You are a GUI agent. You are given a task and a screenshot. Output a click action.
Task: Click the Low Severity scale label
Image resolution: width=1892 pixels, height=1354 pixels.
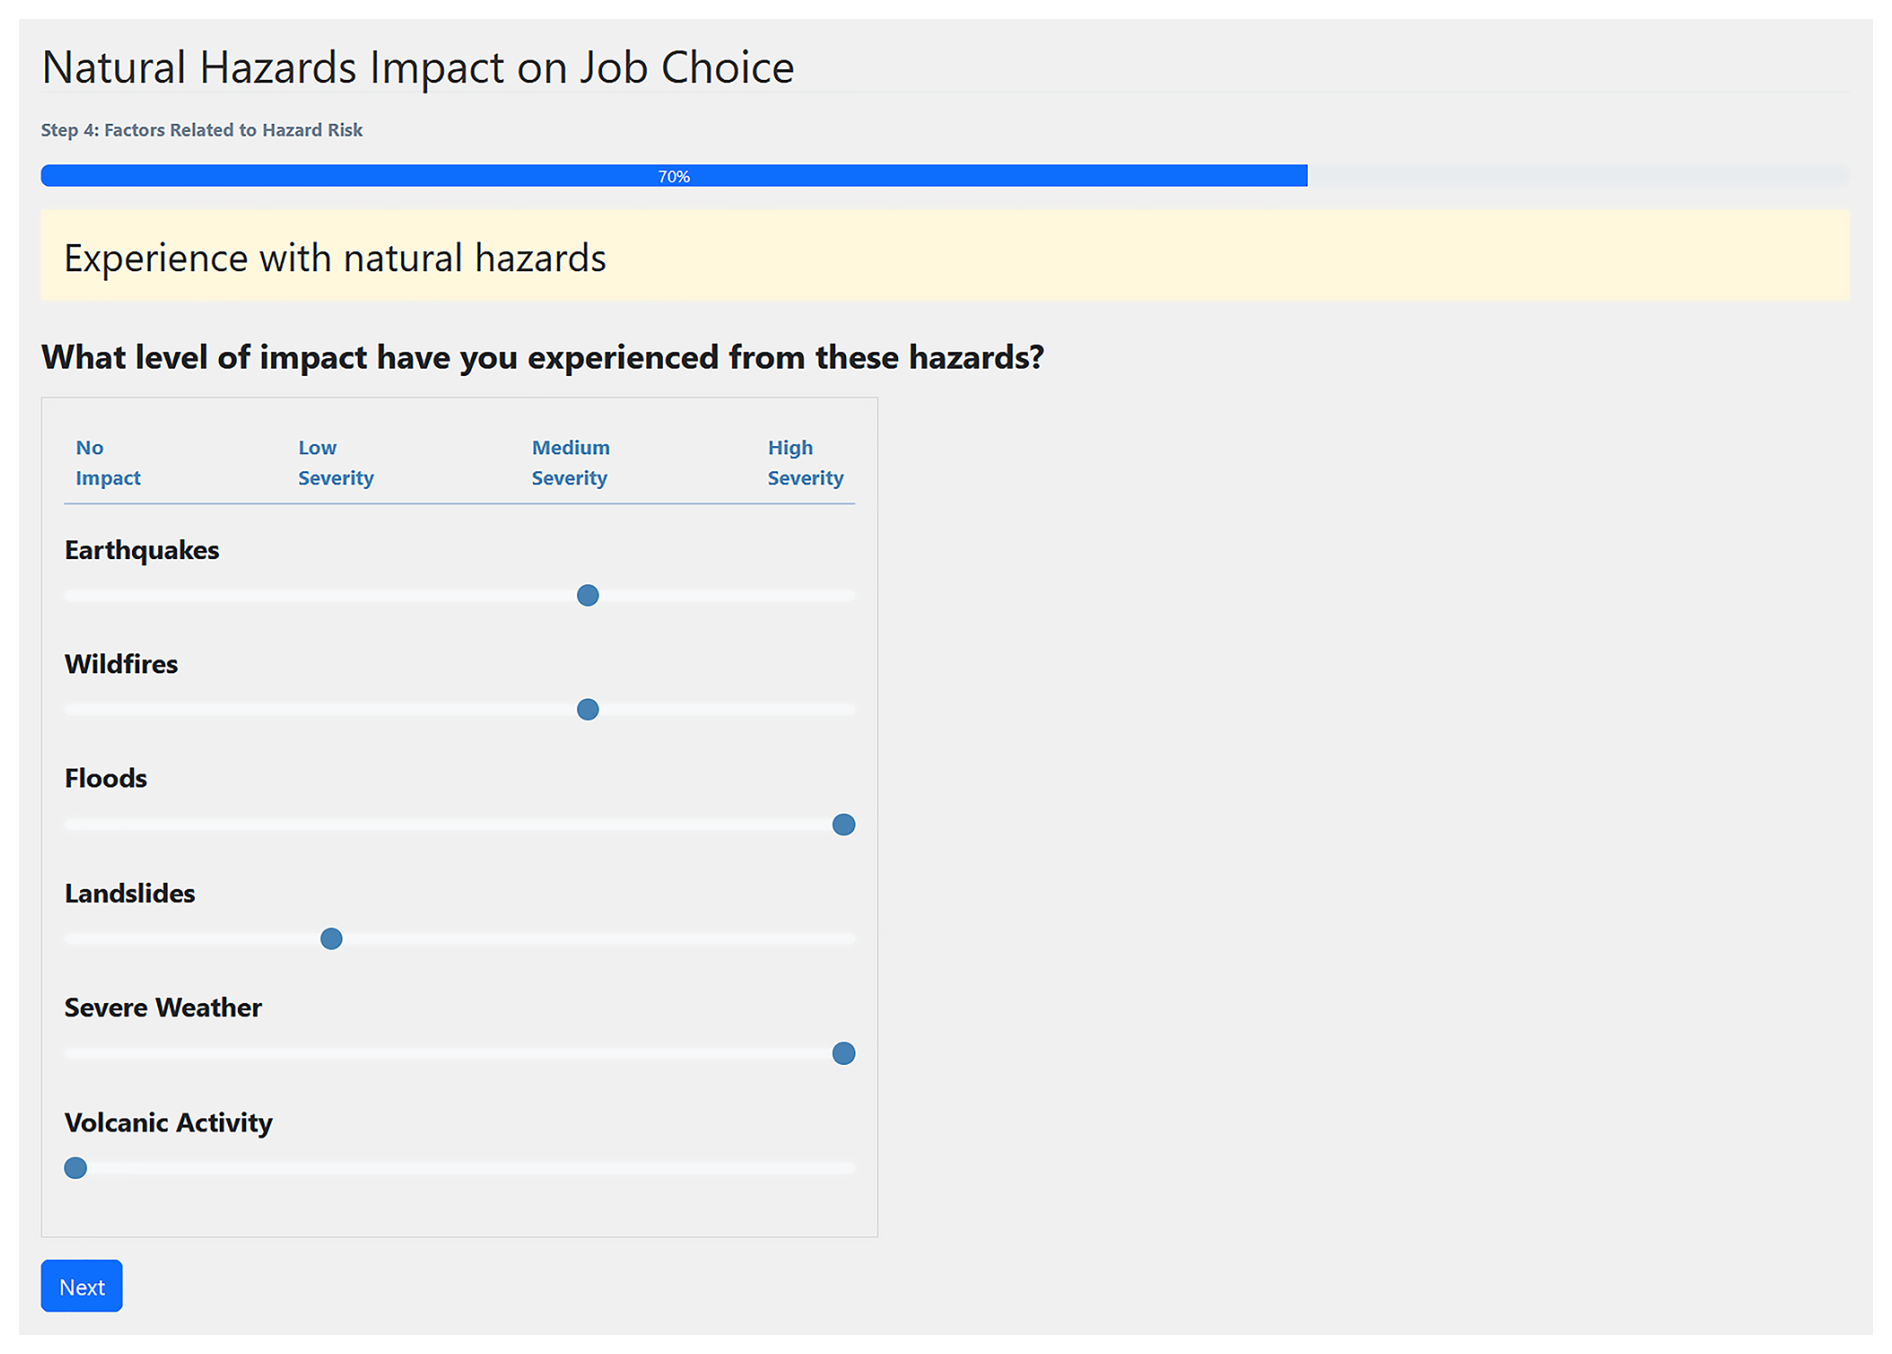[335, 462]
